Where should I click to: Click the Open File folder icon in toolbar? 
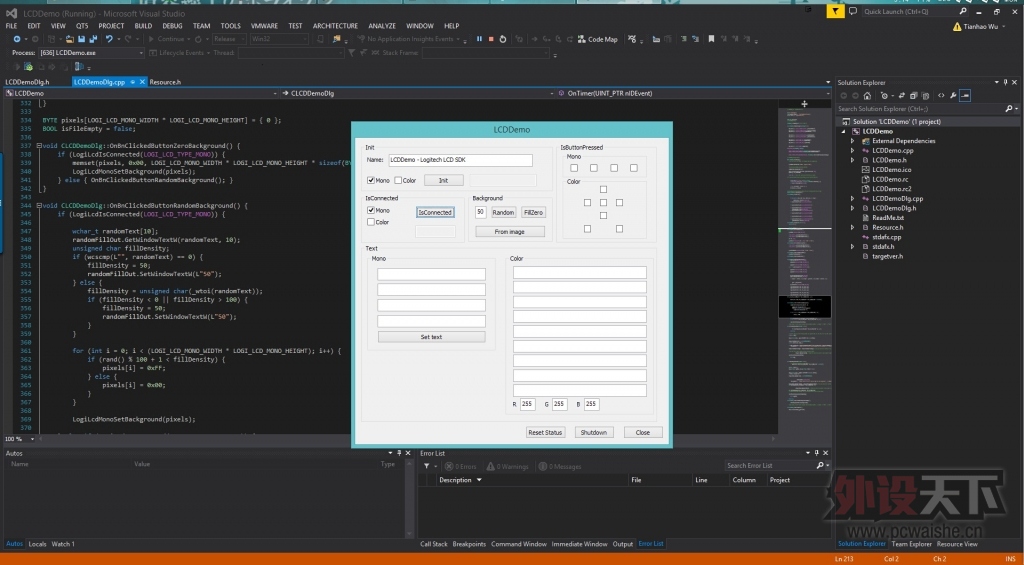point(69,39)
